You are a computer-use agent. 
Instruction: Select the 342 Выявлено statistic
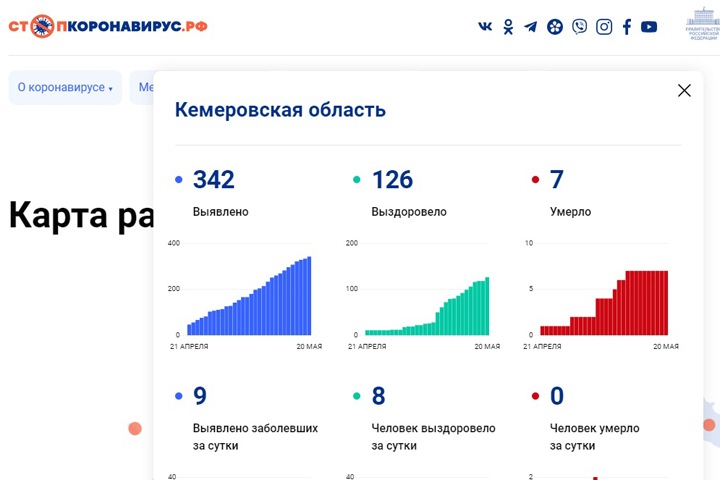(213, 180)
